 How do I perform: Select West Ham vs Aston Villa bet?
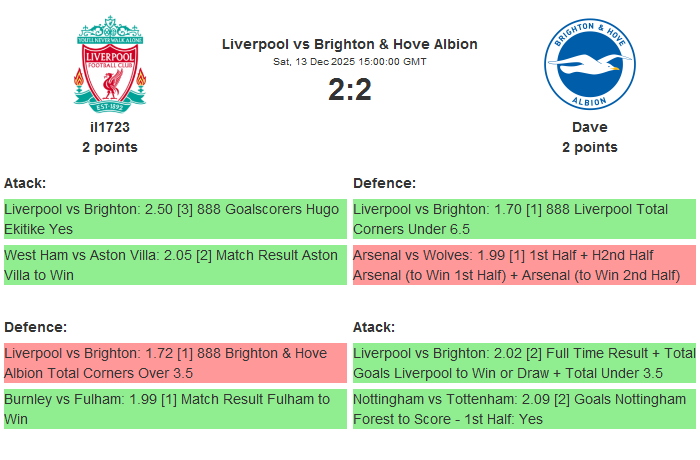tap(174, 265)
